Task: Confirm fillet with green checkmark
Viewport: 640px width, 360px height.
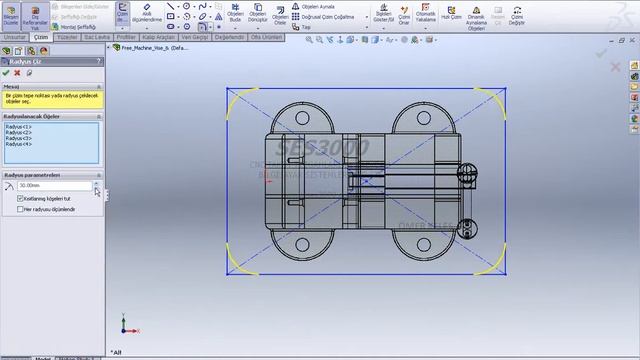Action: 6,73
